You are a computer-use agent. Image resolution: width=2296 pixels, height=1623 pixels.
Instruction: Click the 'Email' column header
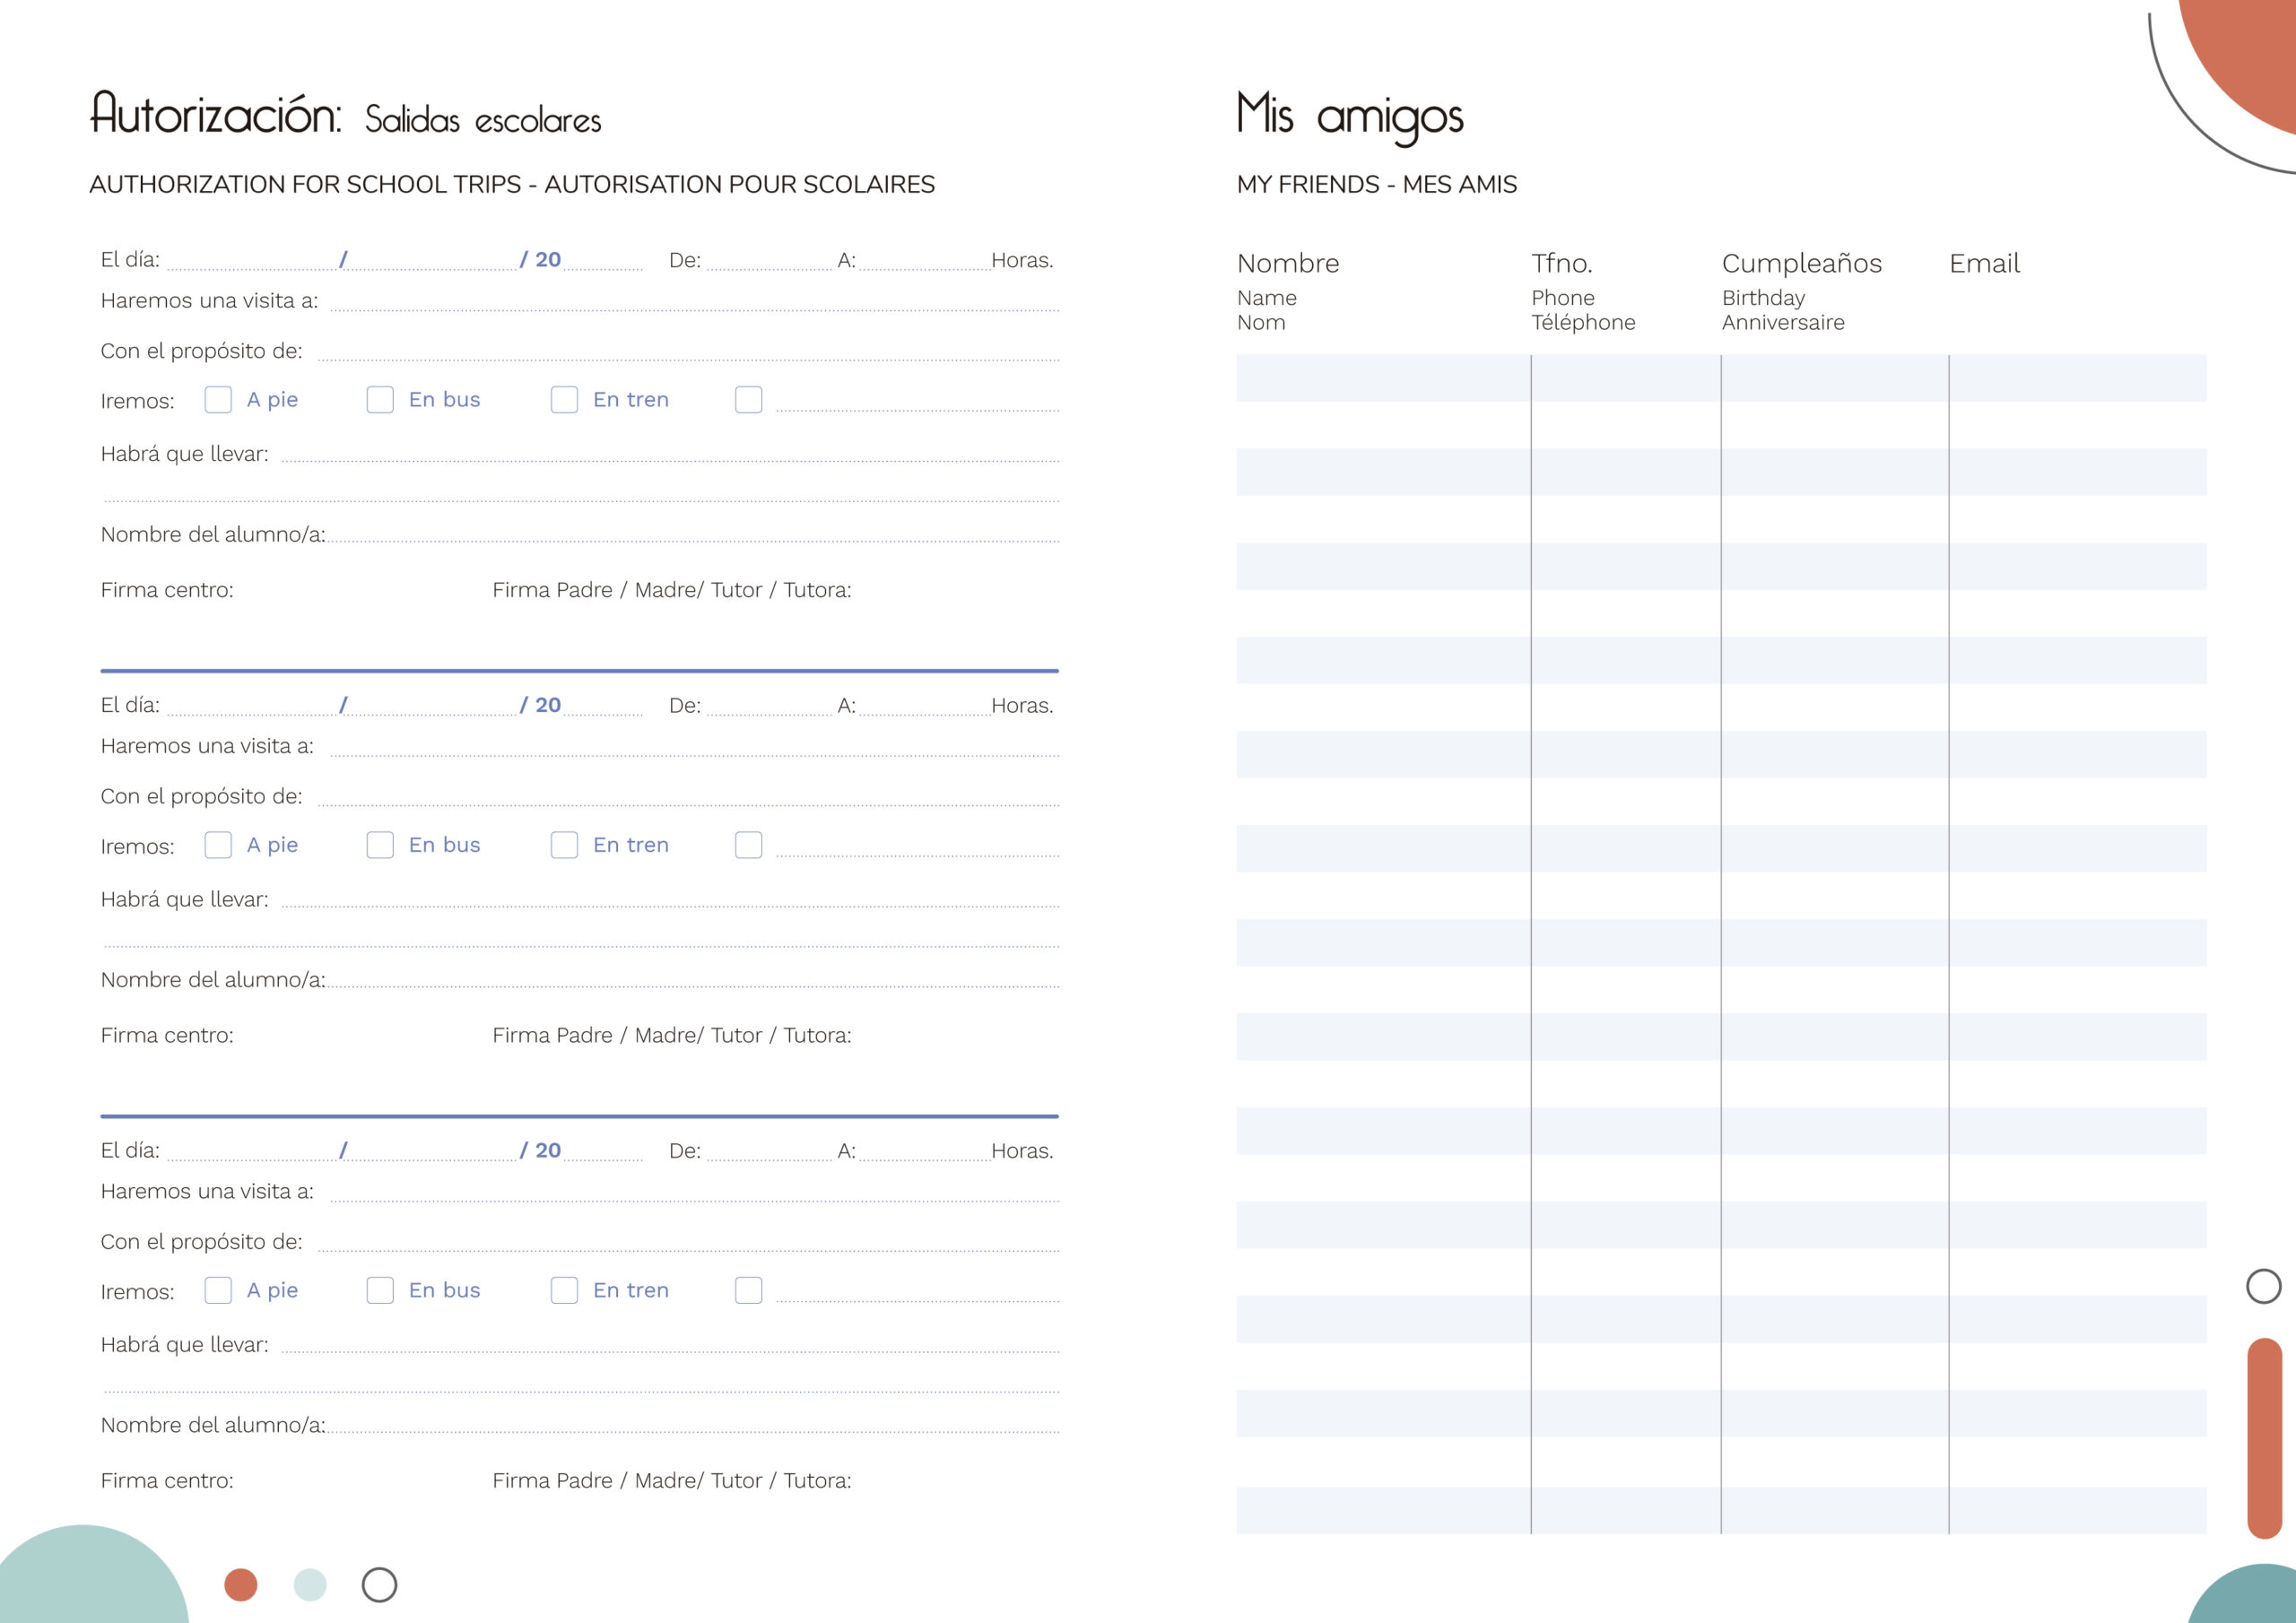pos(1984,263)
